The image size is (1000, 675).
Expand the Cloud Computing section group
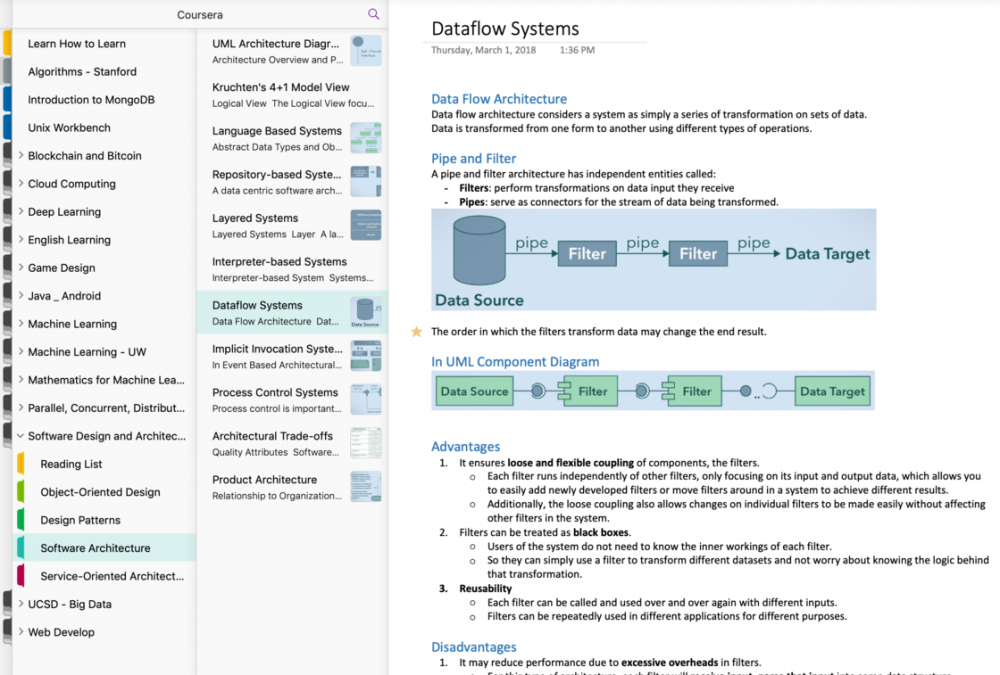[x=20, y=184]
